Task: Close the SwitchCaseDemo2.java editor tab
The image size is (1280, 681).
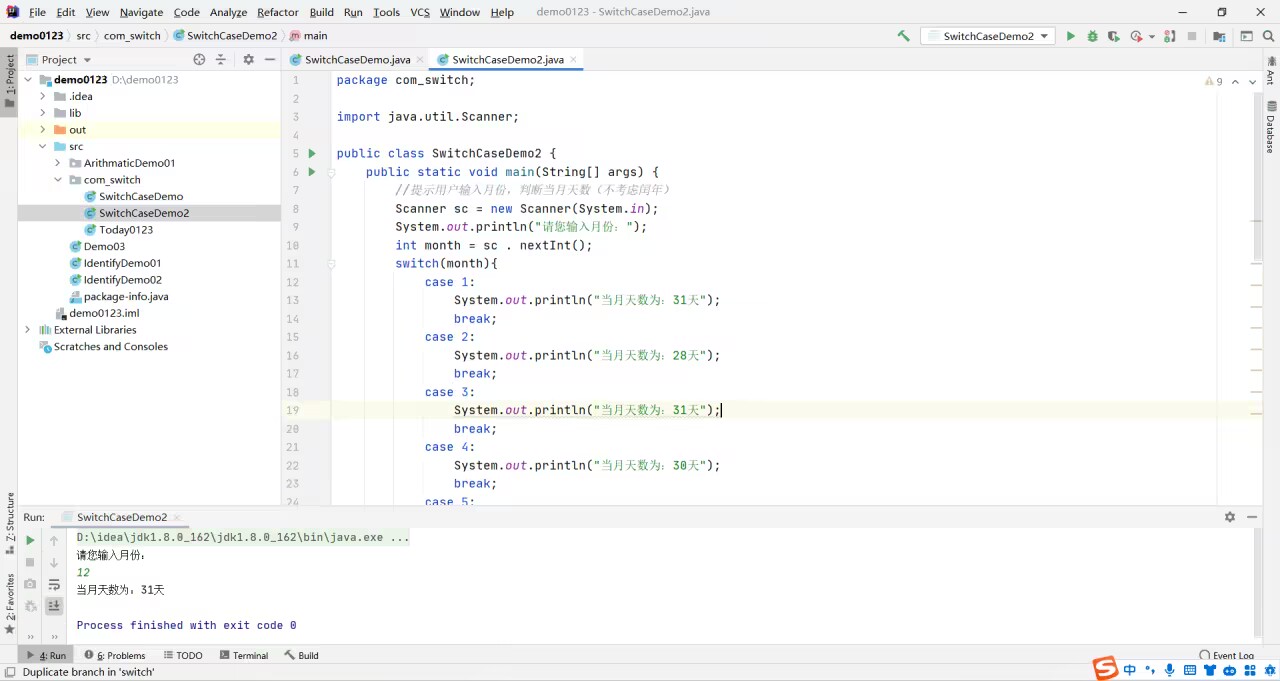Action: pos(574,60)
